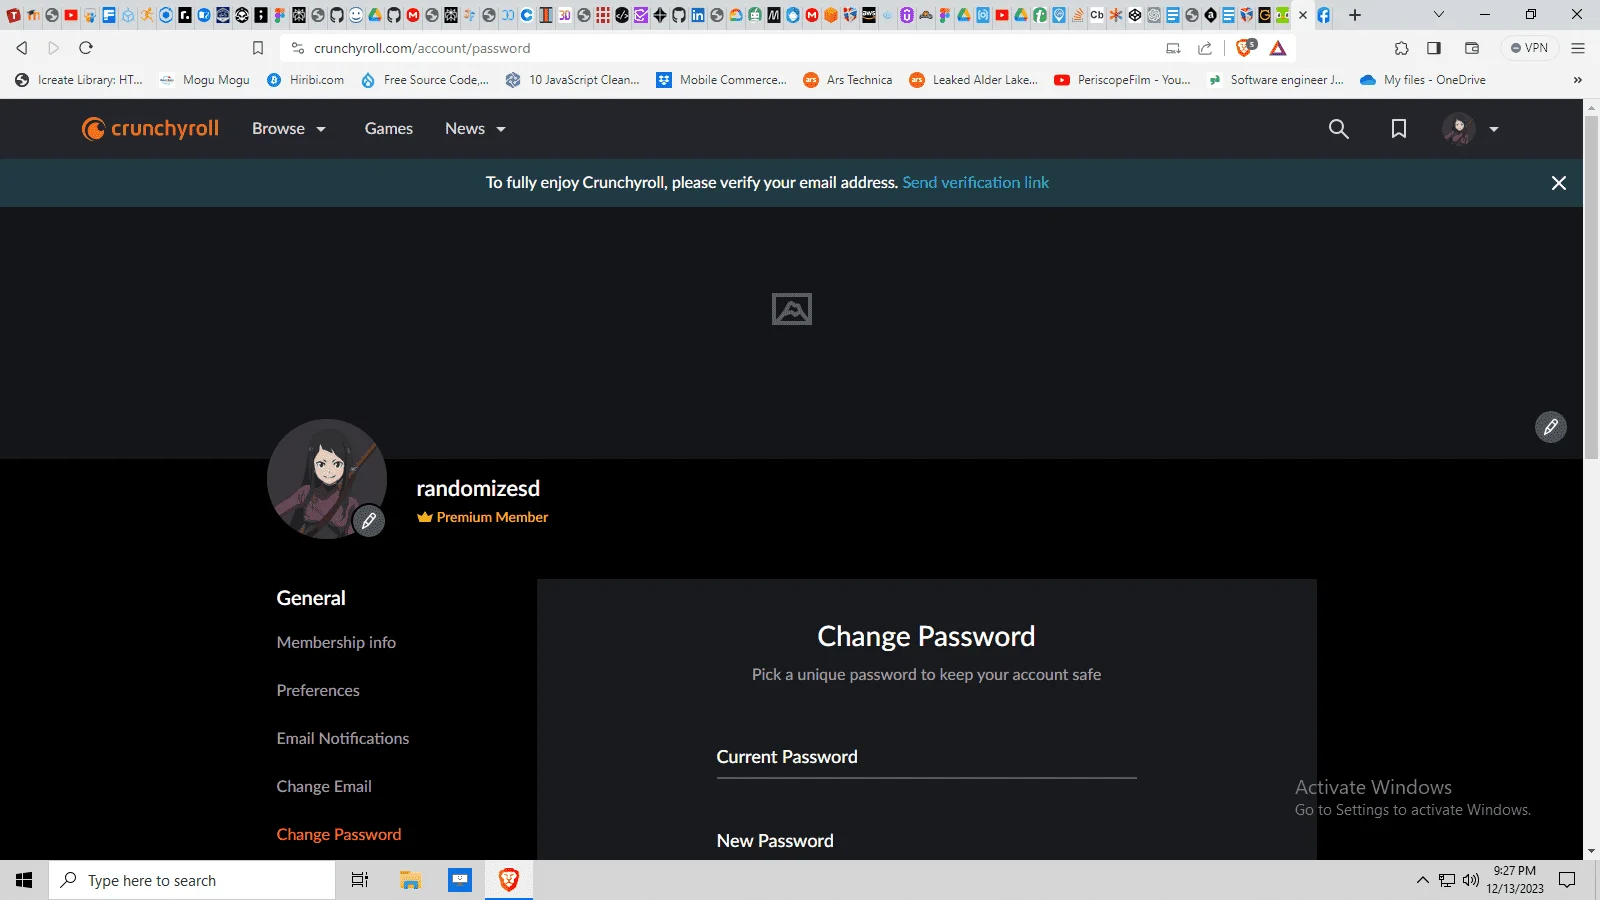Open the Games menu item
1600x900 pixels.
pyautogui.click(x=389, y=128)
